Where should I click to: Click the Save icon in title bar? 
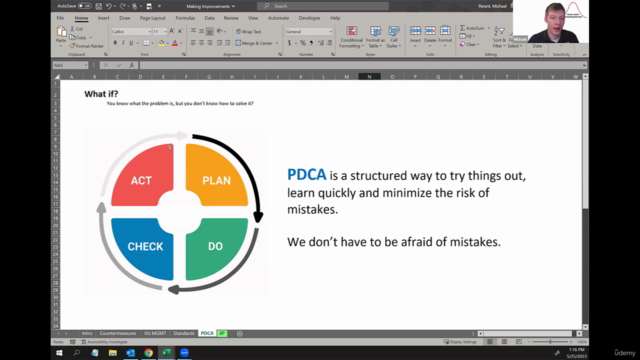pos(98,6)
